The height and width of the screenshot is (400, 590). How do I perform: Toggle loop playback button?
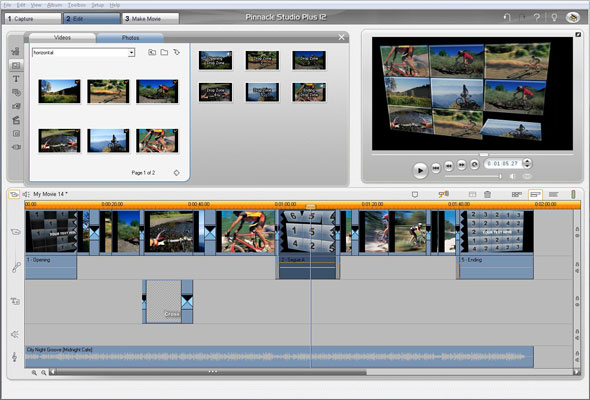point(474,164)
